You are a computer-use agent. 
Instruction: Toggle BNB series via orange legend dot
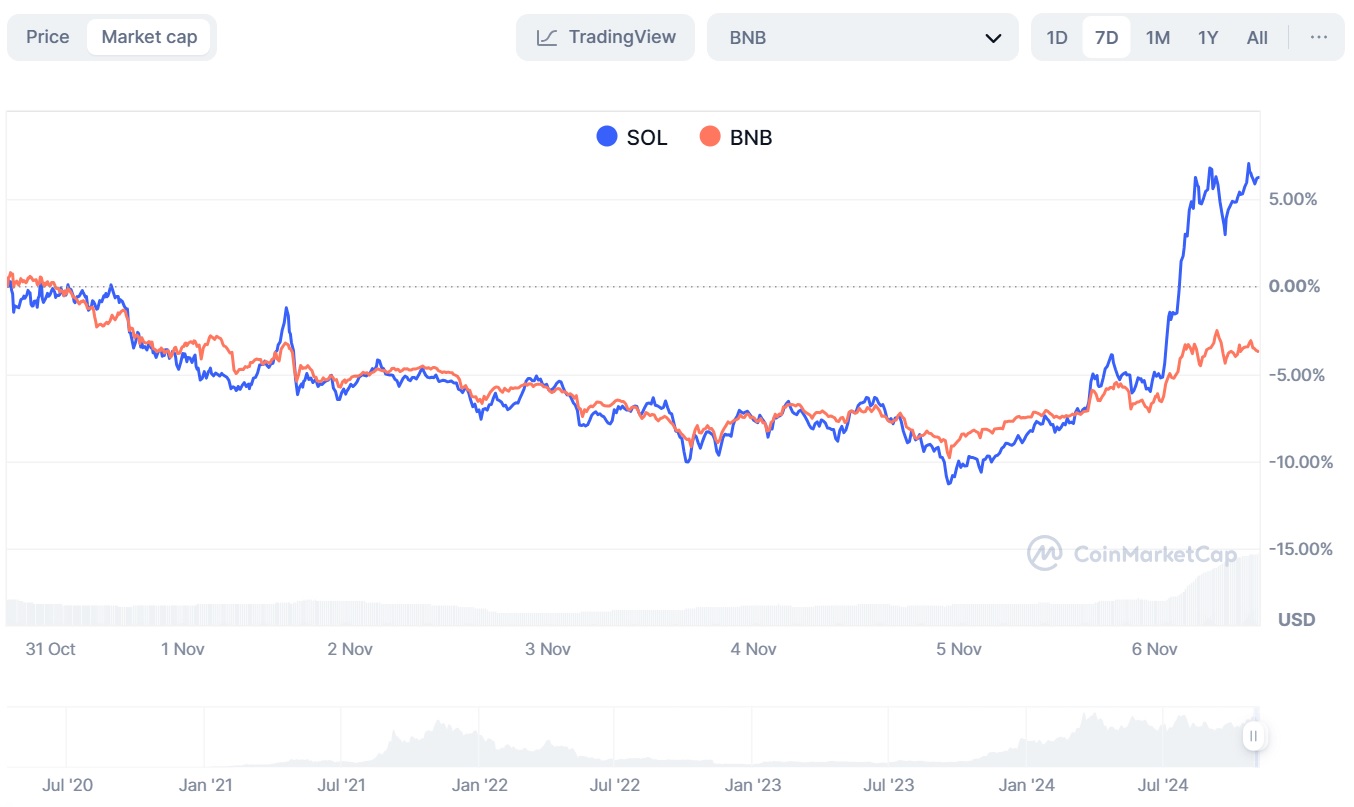[710, 137]
